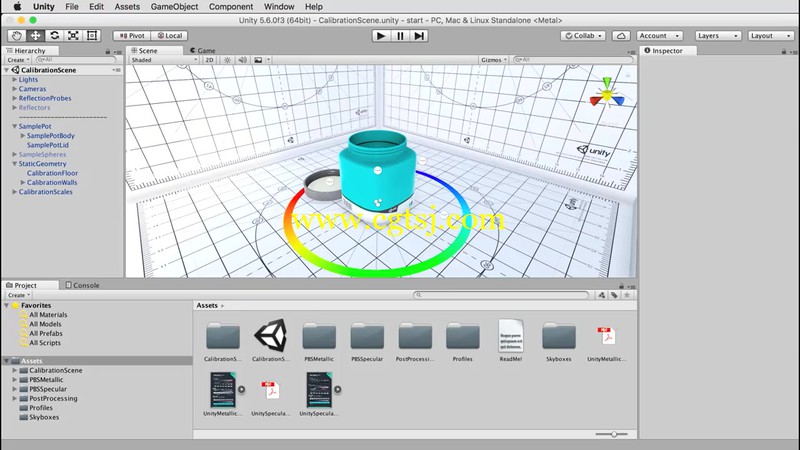This screenshot has width=800, height=450.
Task: Click the Project search field
Action: coord(501,295)
